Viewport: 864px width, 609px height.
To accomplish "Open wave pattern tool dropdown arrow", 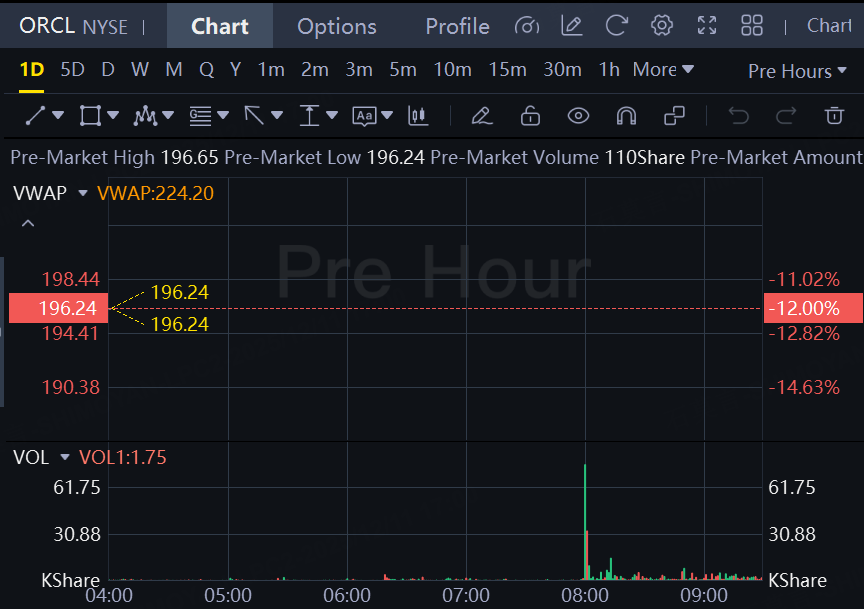I will [168, 115].
